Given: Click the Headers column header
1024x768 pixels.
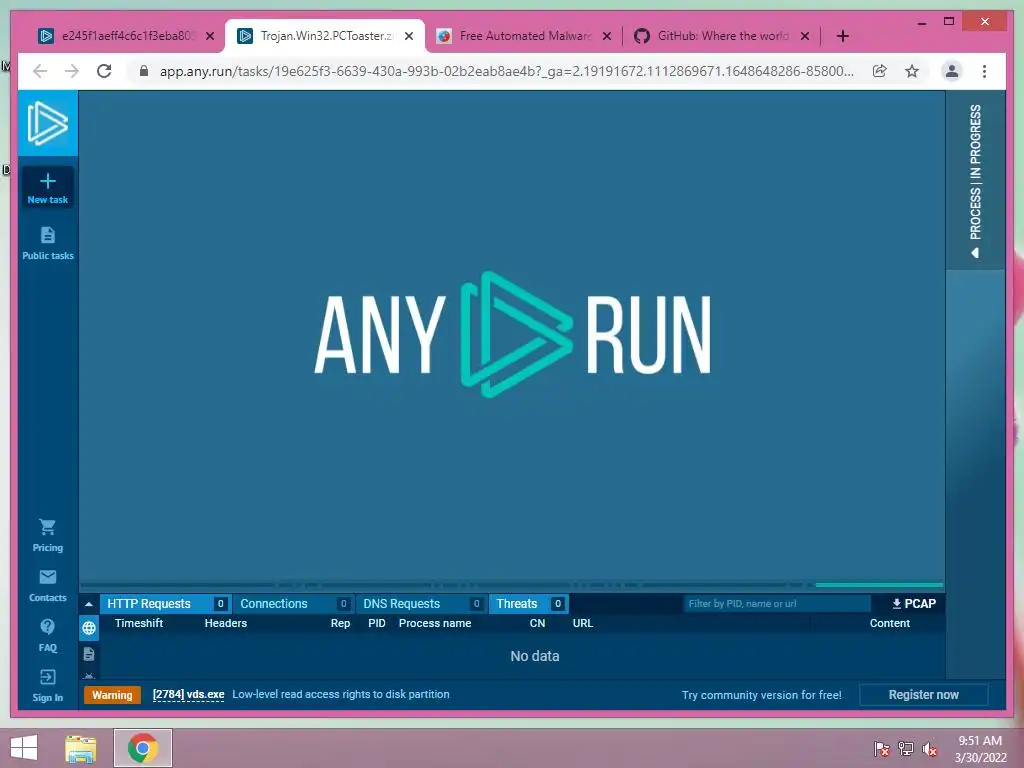Looking at the screenshot, I should click(x=225, y=623).
